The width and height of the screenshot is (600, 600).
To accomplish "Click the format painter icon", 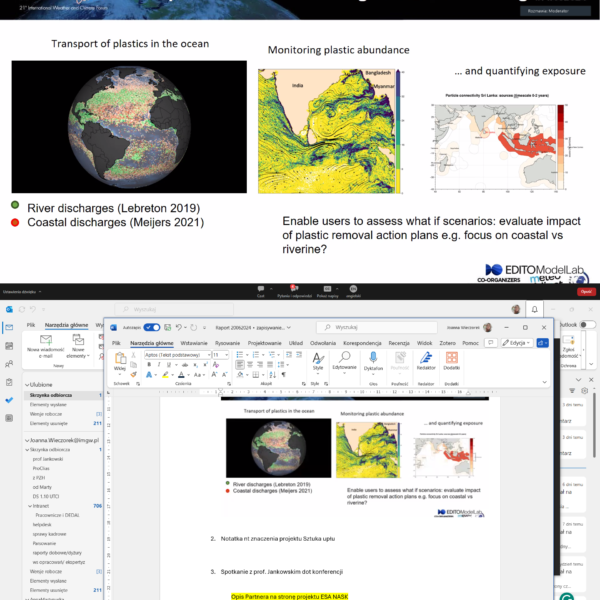I will click(x=134, y=375).
